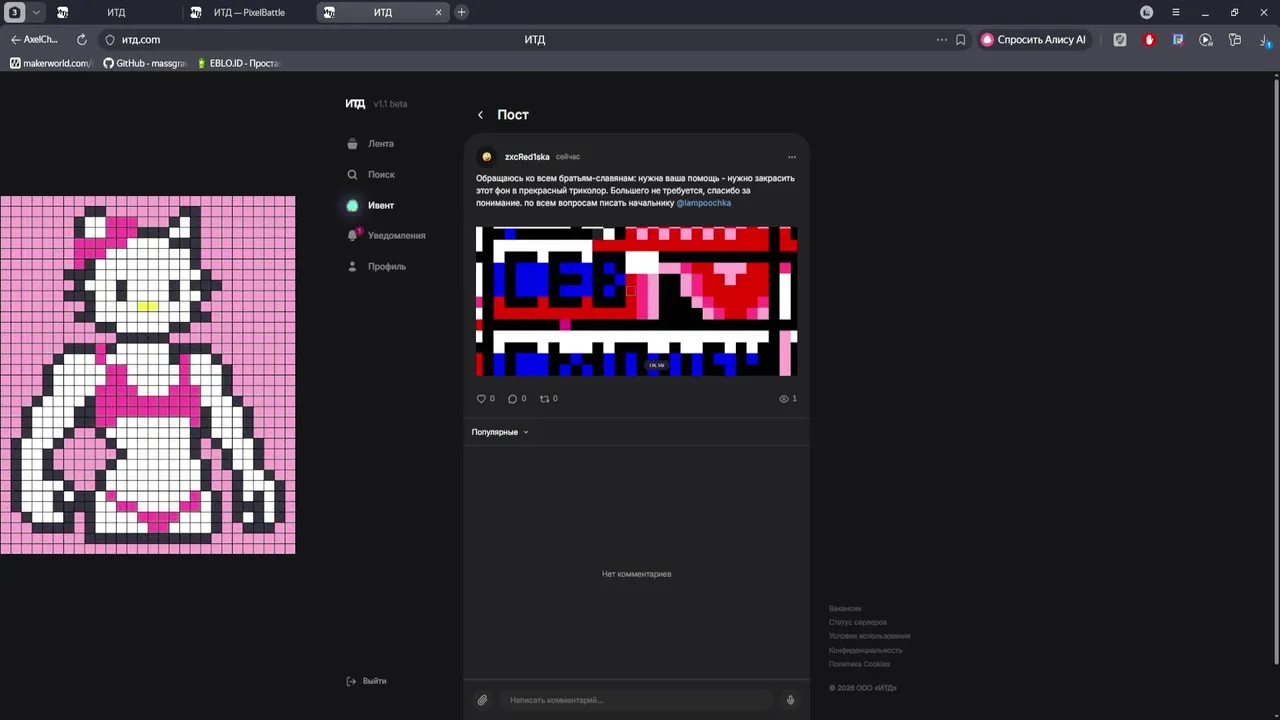This screenshot has height=720, width=1280.
Task: Bookmark this page
Action: [x=961, y=40]
